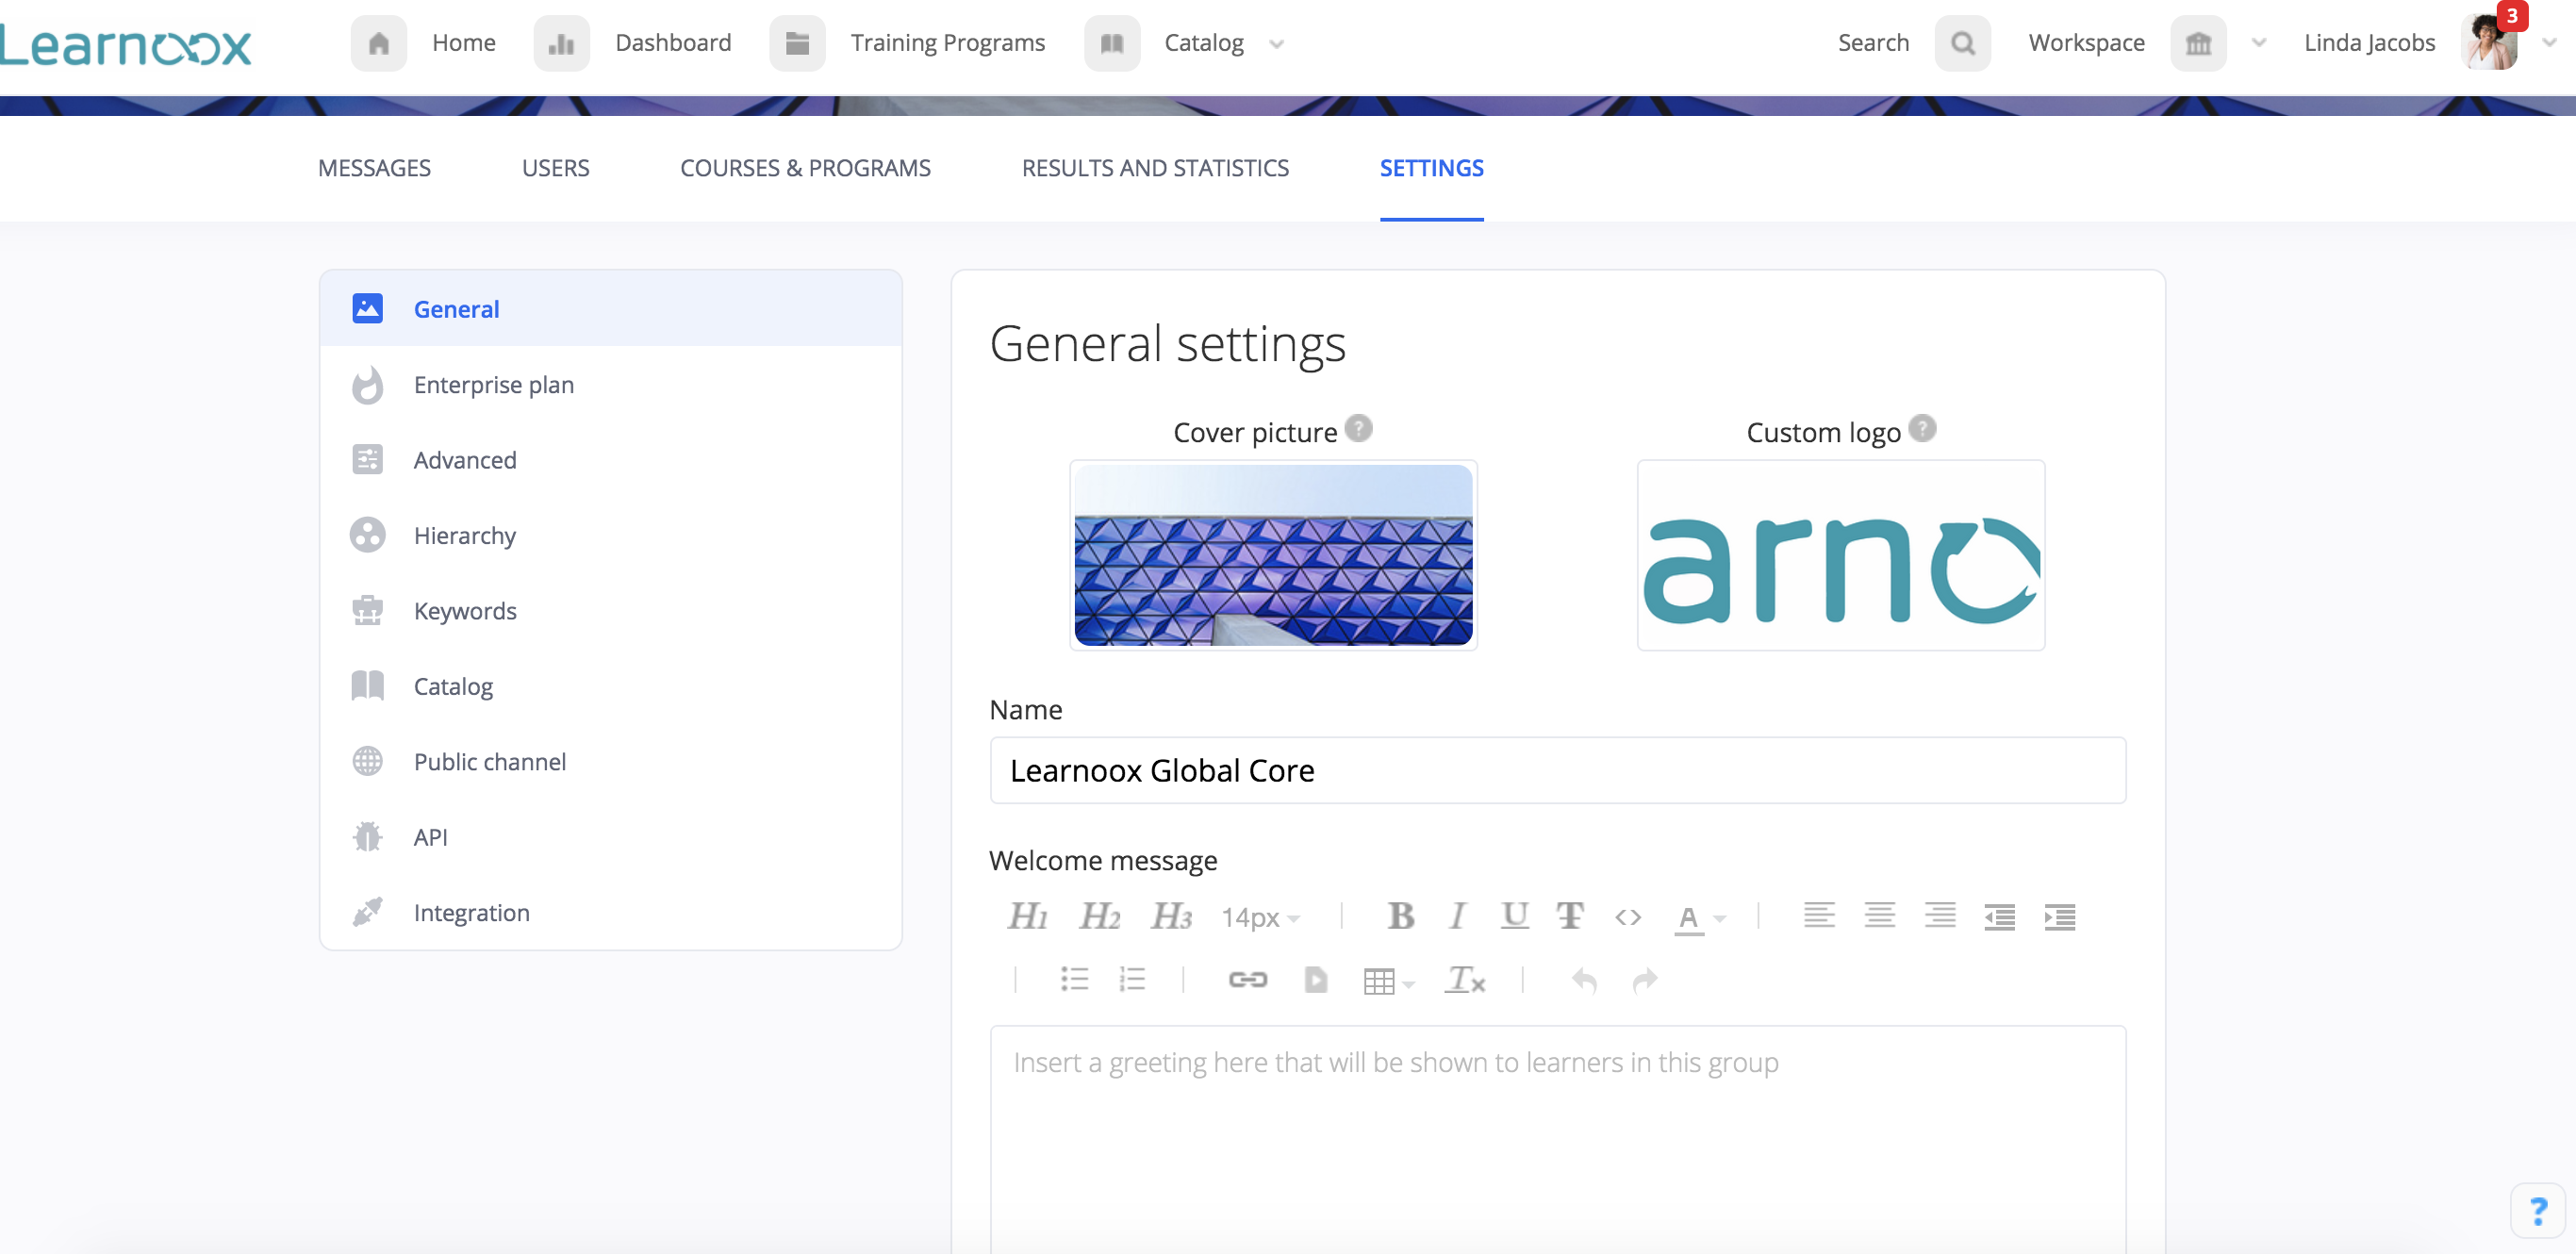Insert a link via the chain icon

click(x=1247, y=980)
